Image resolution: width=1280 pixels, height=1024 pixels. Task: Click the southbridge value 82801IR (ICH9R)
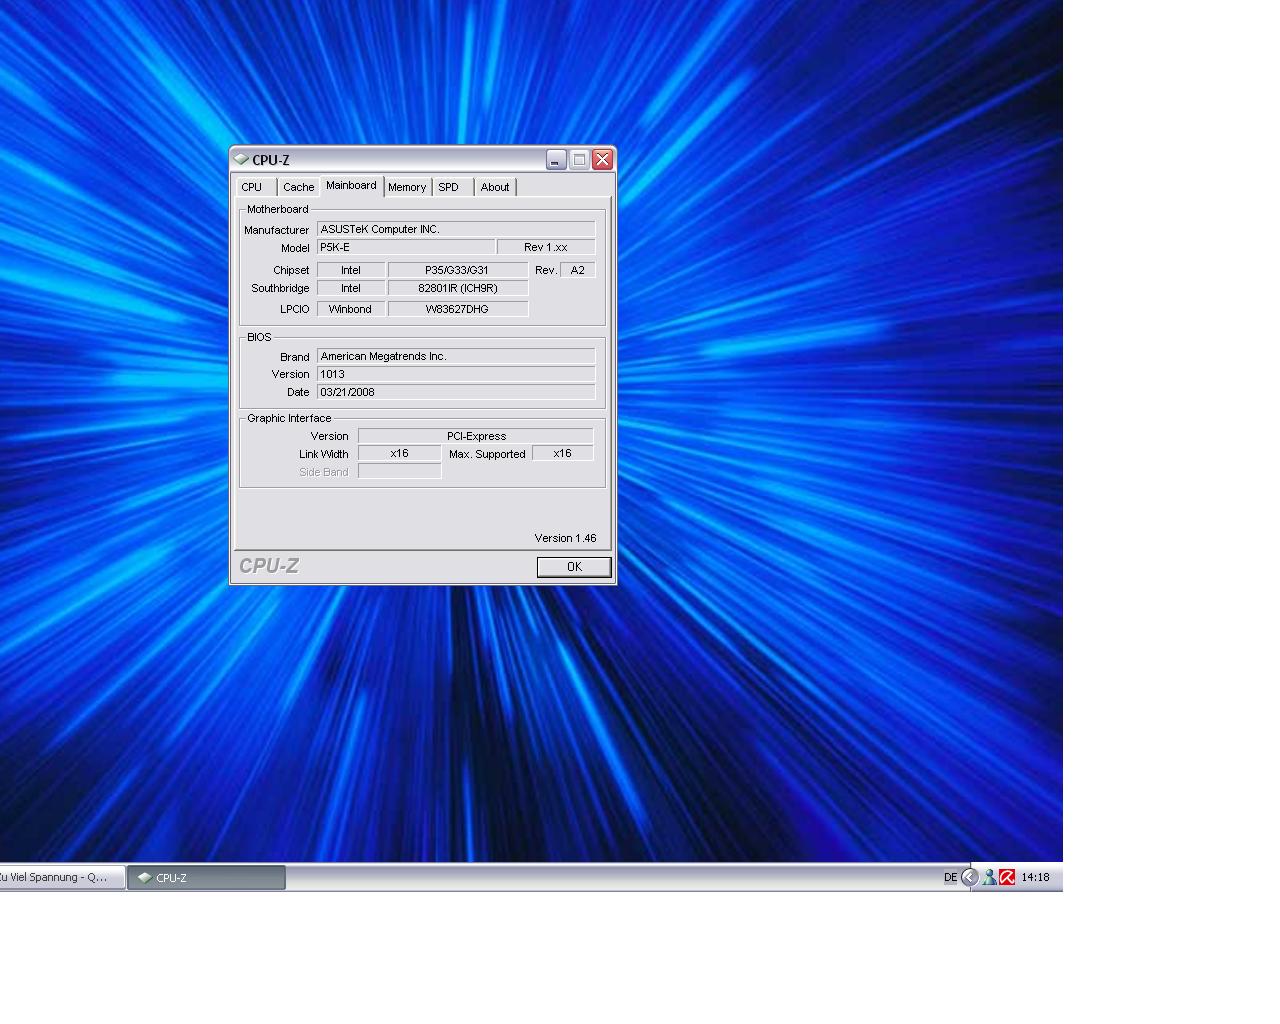[x=458, y=288]
